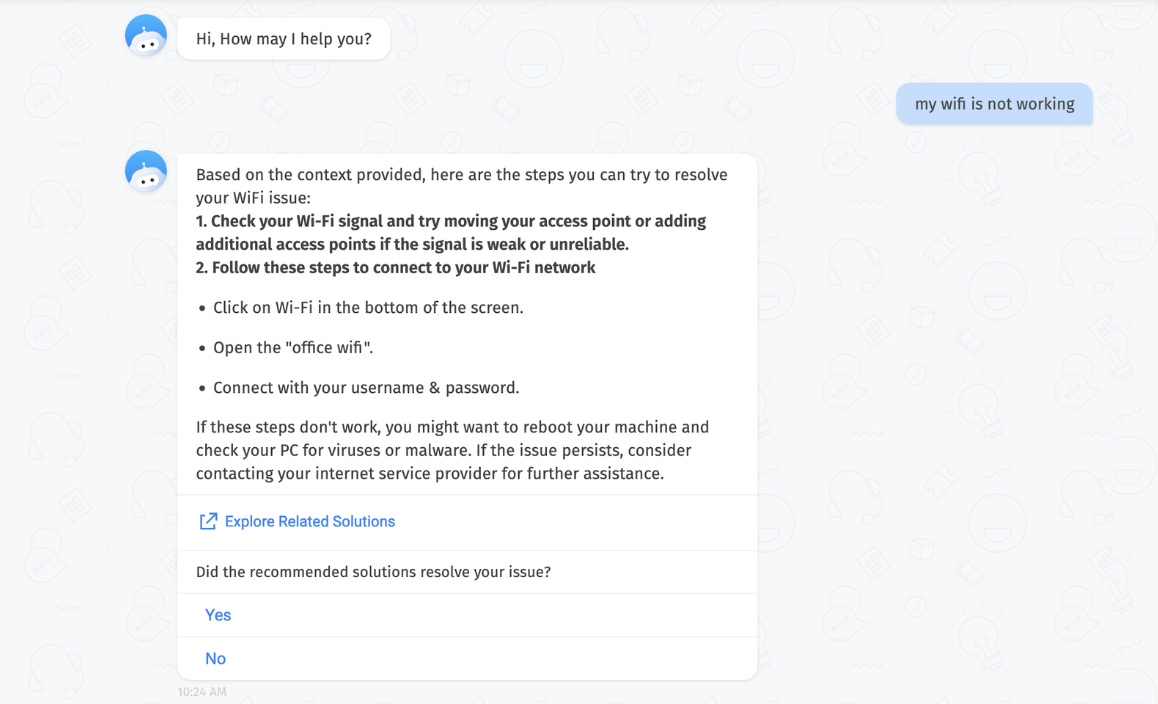
Task: Click "Did the recommended solutions resolve your issue?" text
Action: (x=373, y=572)
